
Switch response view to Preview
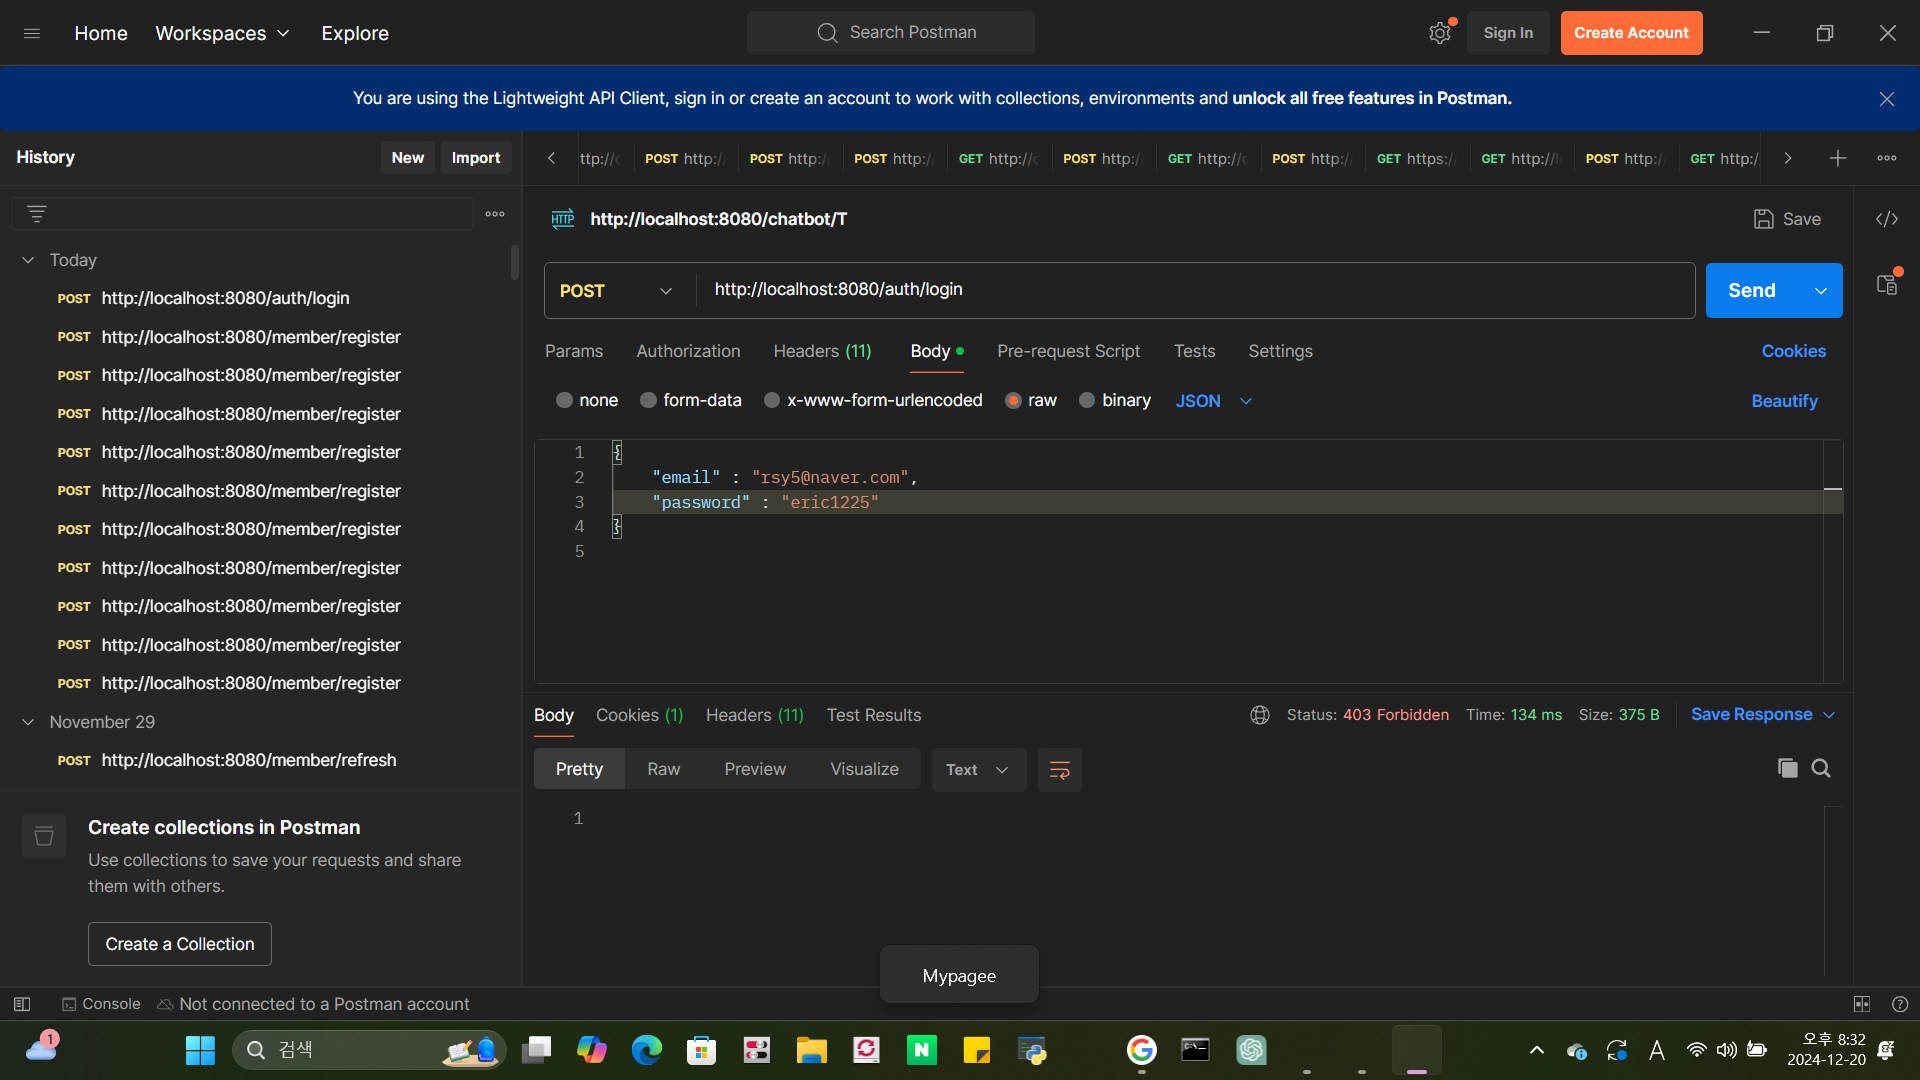[x=755, y=770]
